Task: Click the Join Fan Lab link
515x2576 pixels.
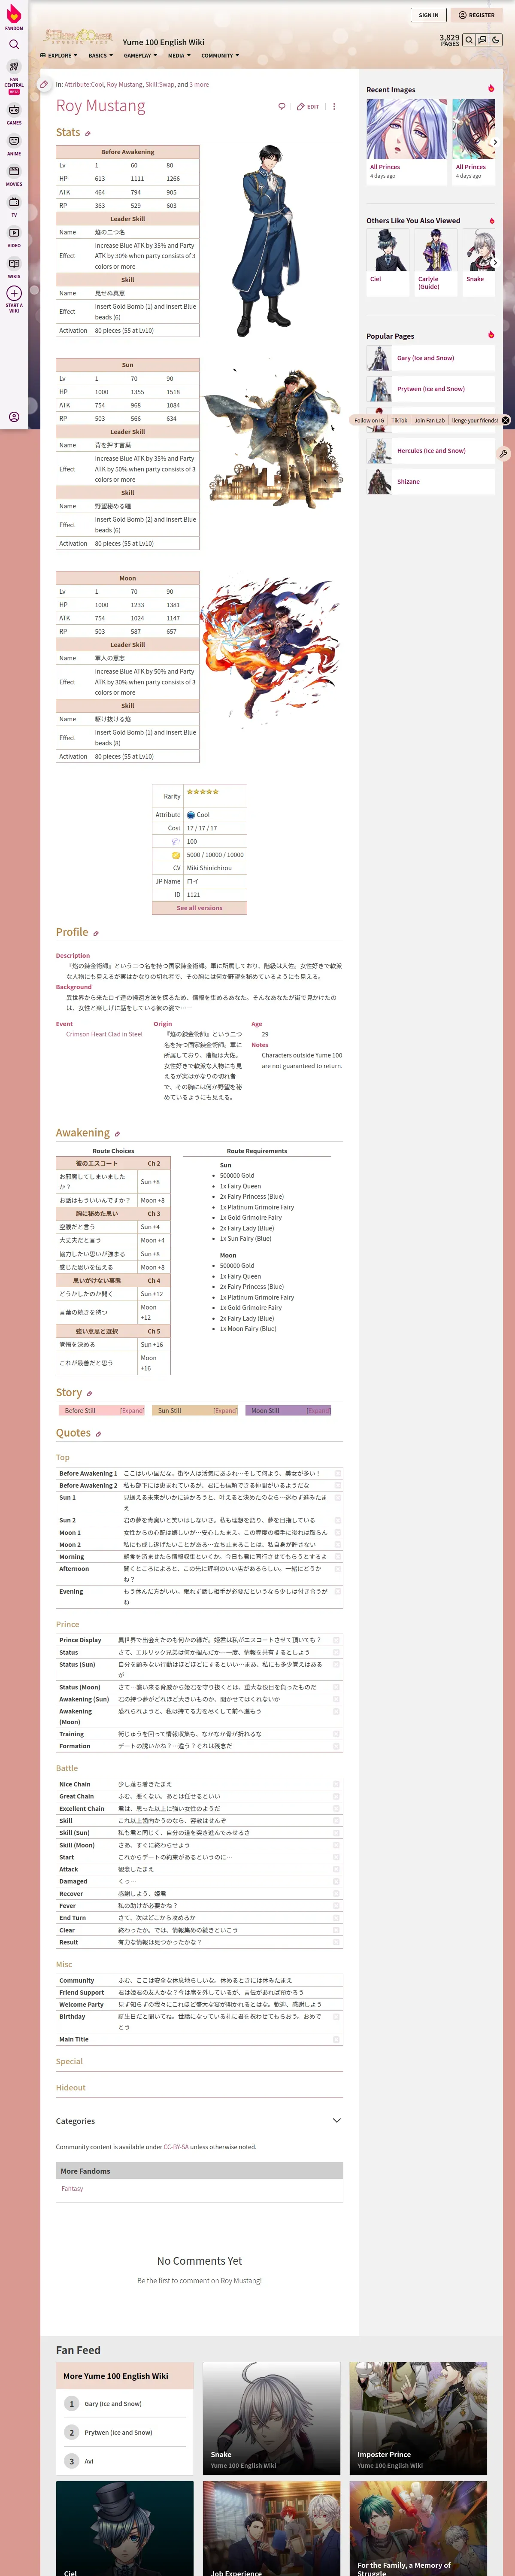Action: pos(429,420)
